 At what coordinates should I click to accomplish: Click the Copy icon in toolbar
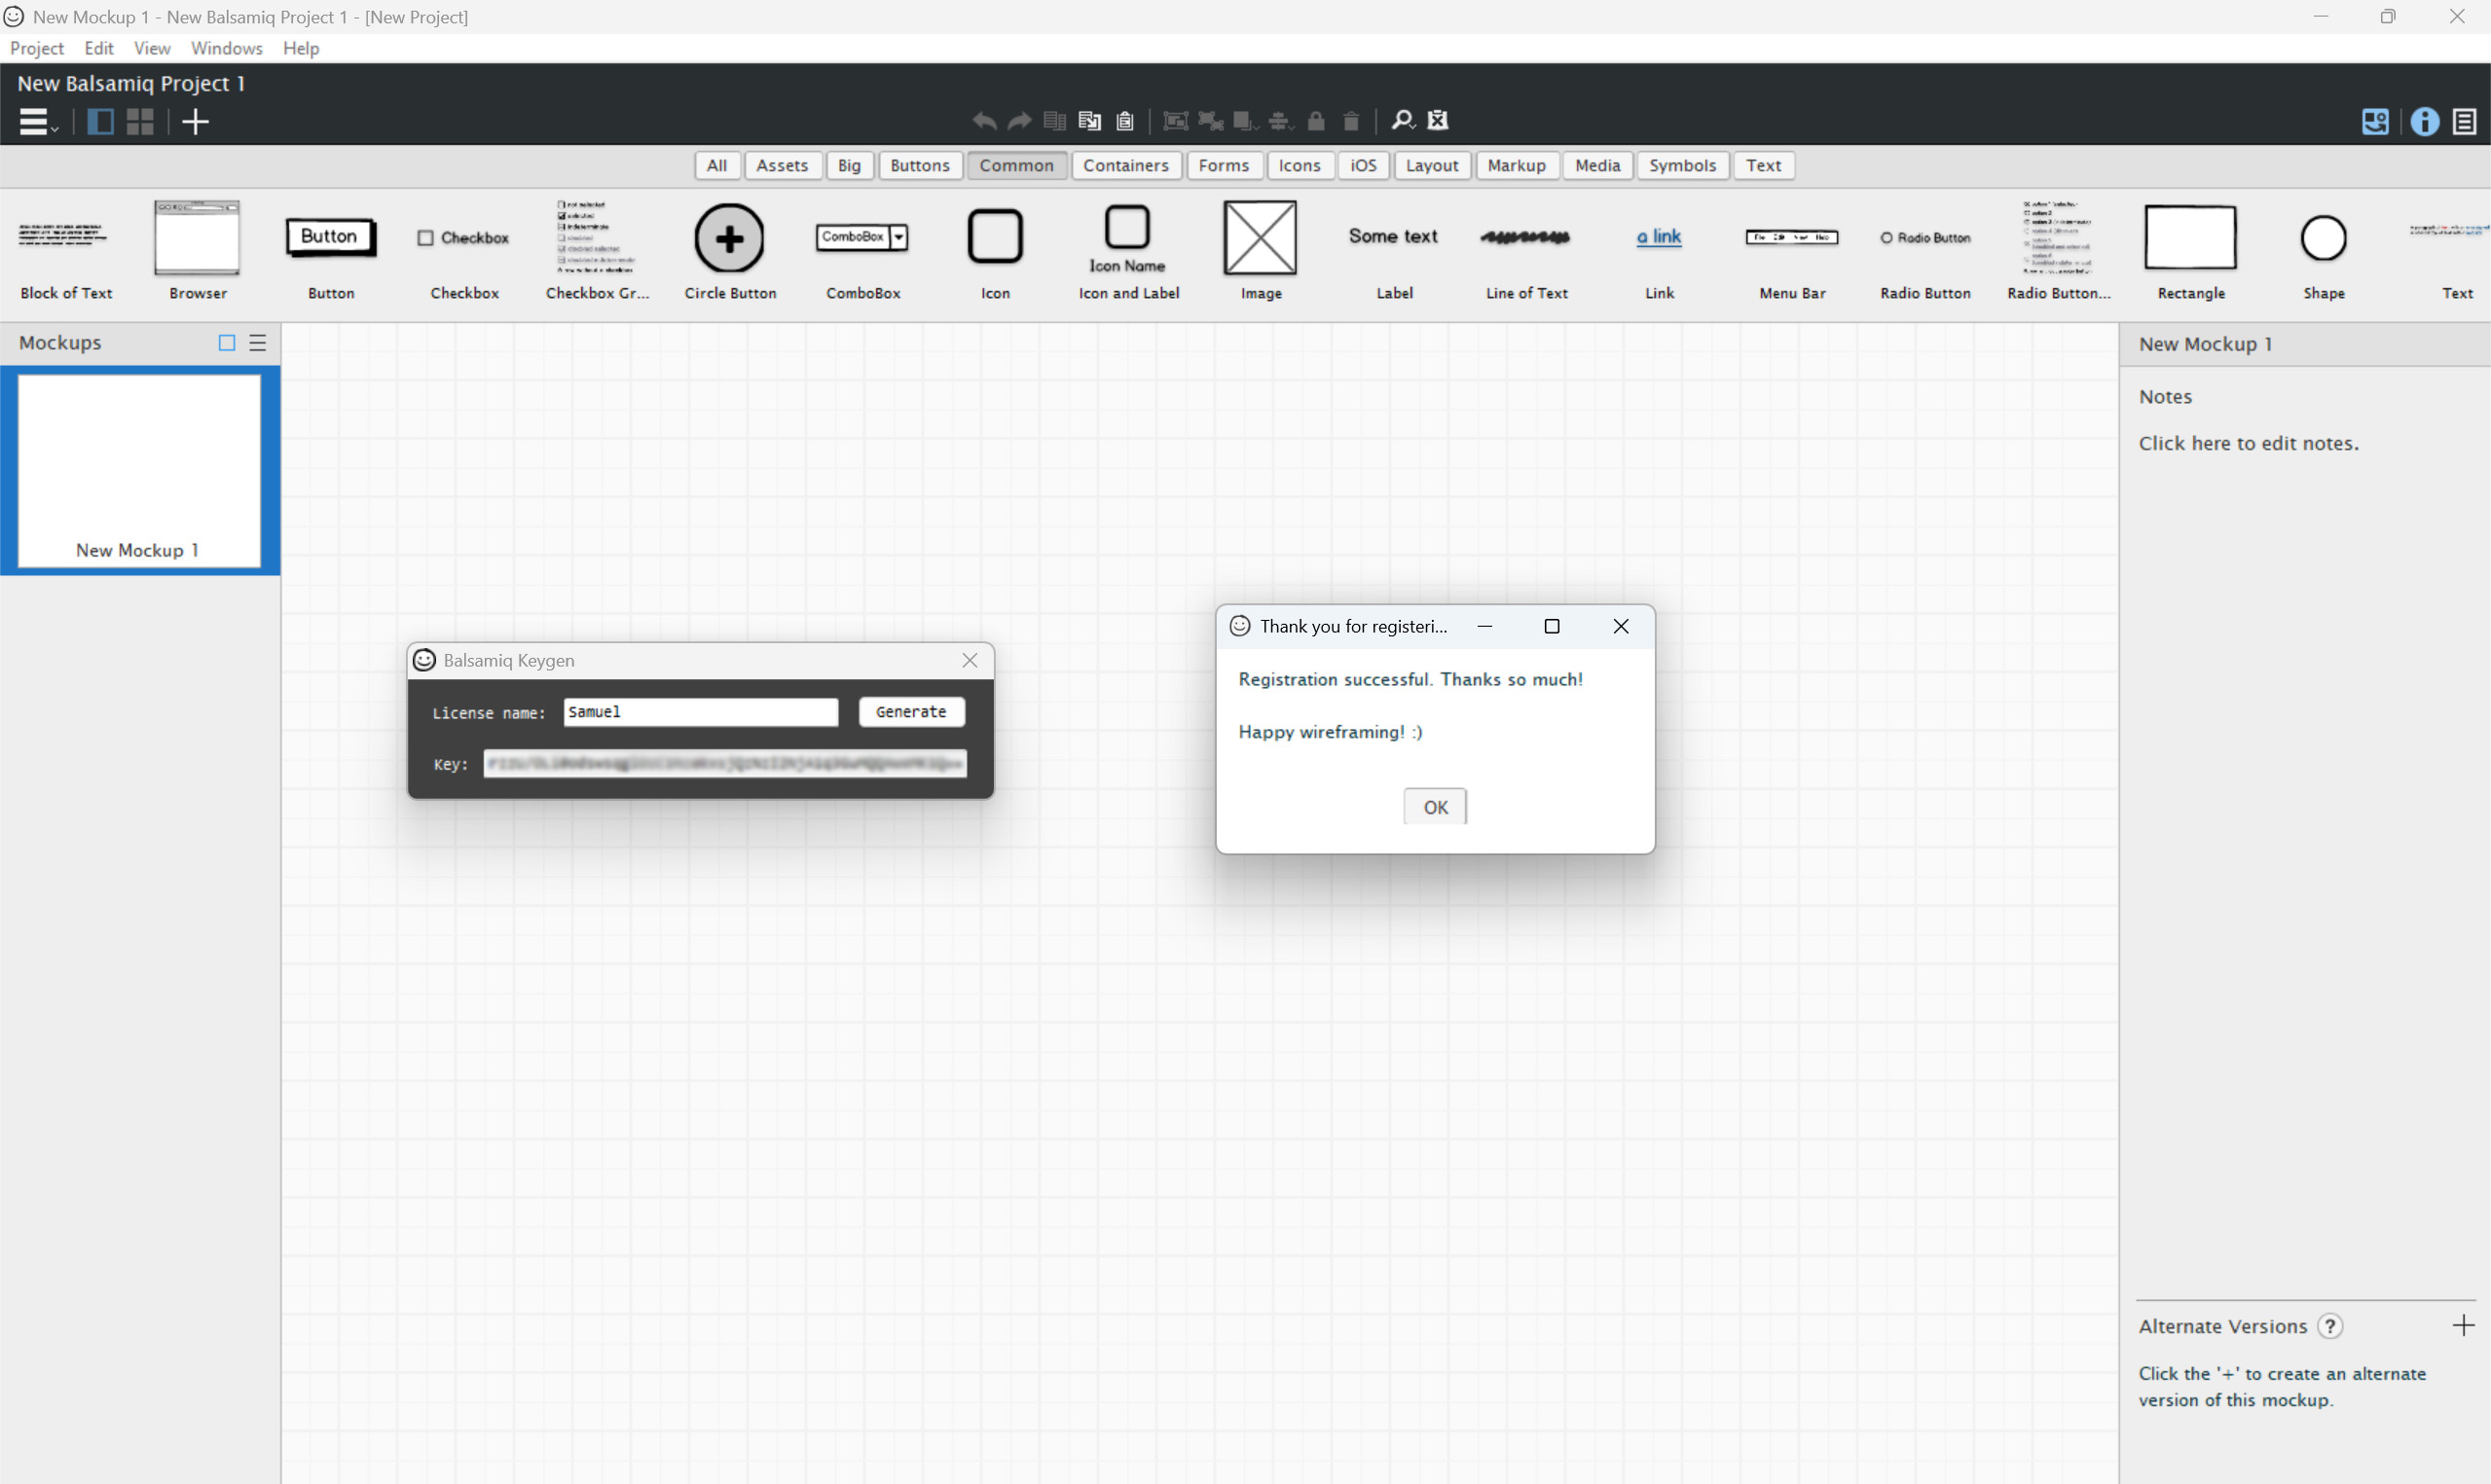(x=1089, y=121)
